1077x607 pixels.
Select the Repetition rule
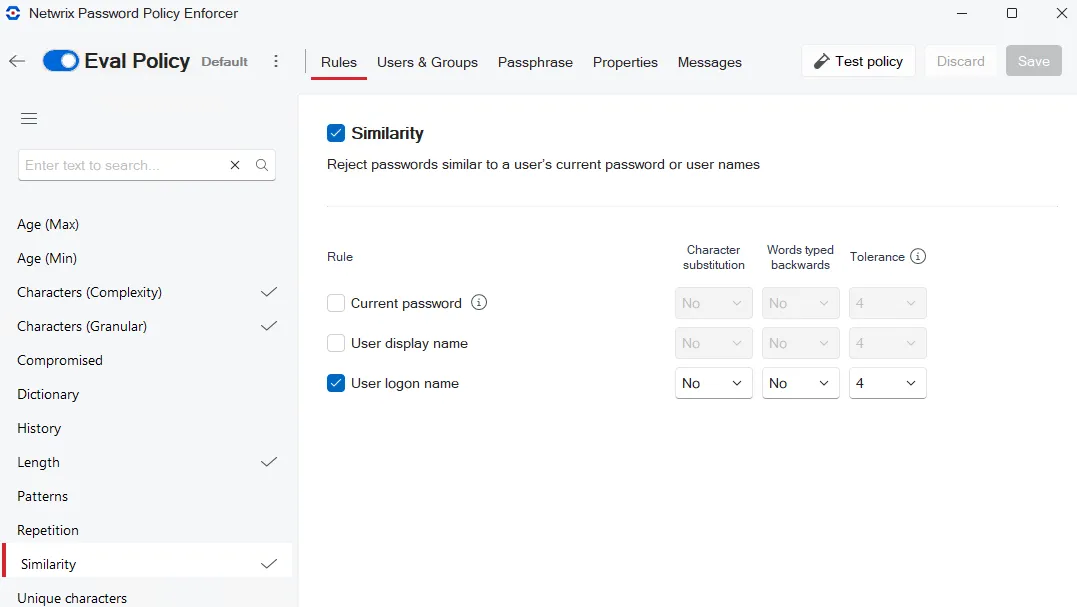[x=147, y=530]
